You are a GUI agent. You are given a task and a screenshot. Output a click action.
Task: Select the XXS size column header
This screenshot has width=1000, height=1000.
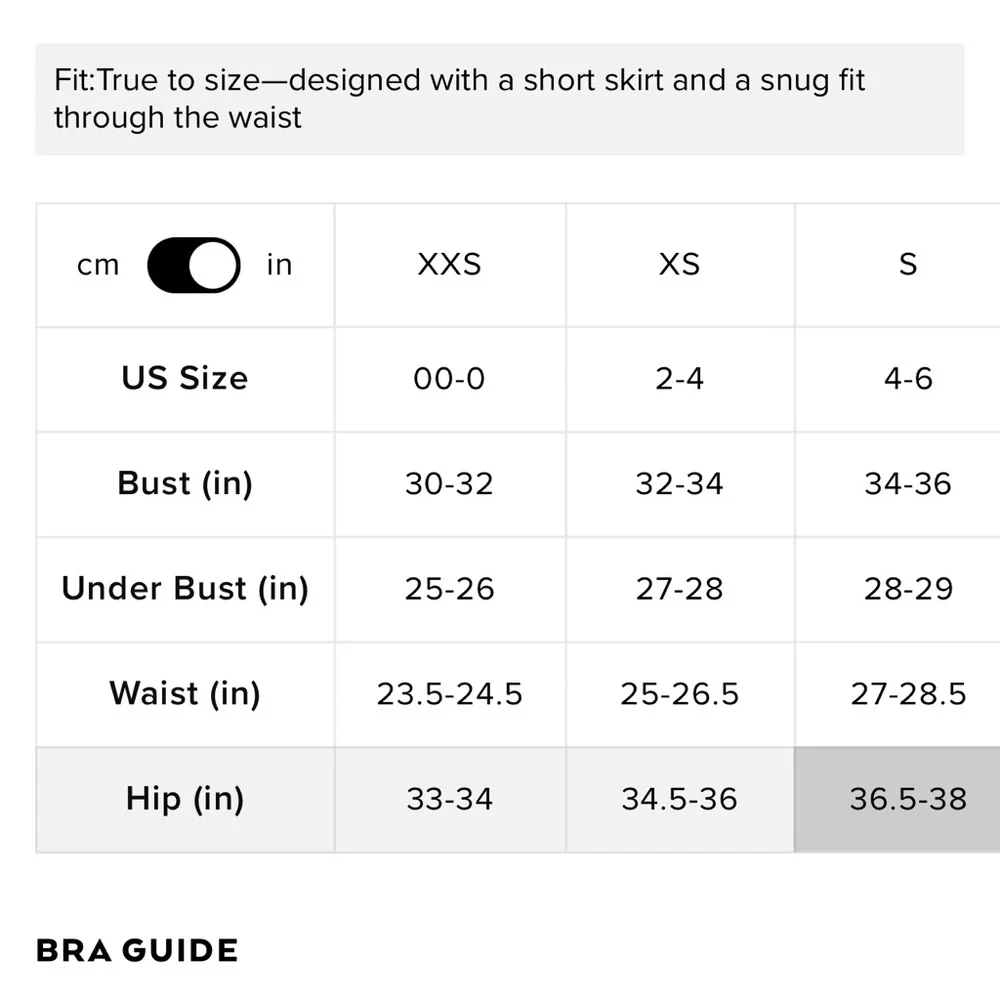click(x=449, y=265)
